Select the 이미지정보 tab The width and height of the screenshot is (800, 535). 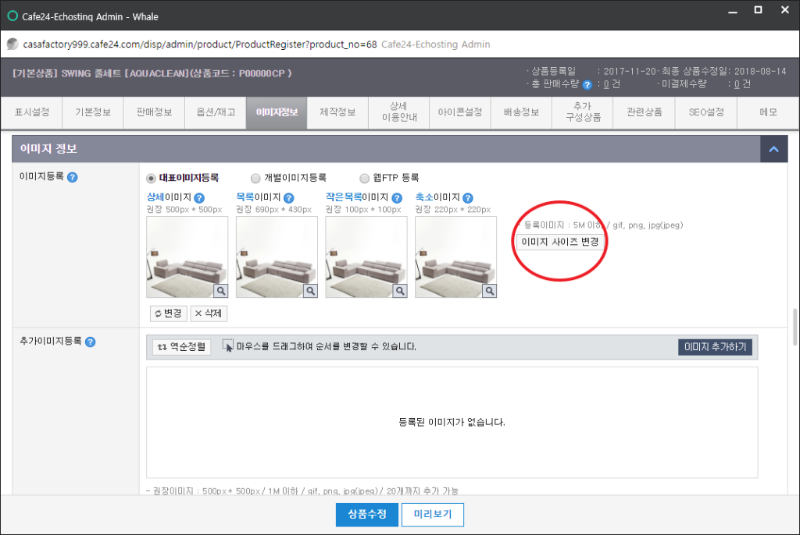[277, 112]
